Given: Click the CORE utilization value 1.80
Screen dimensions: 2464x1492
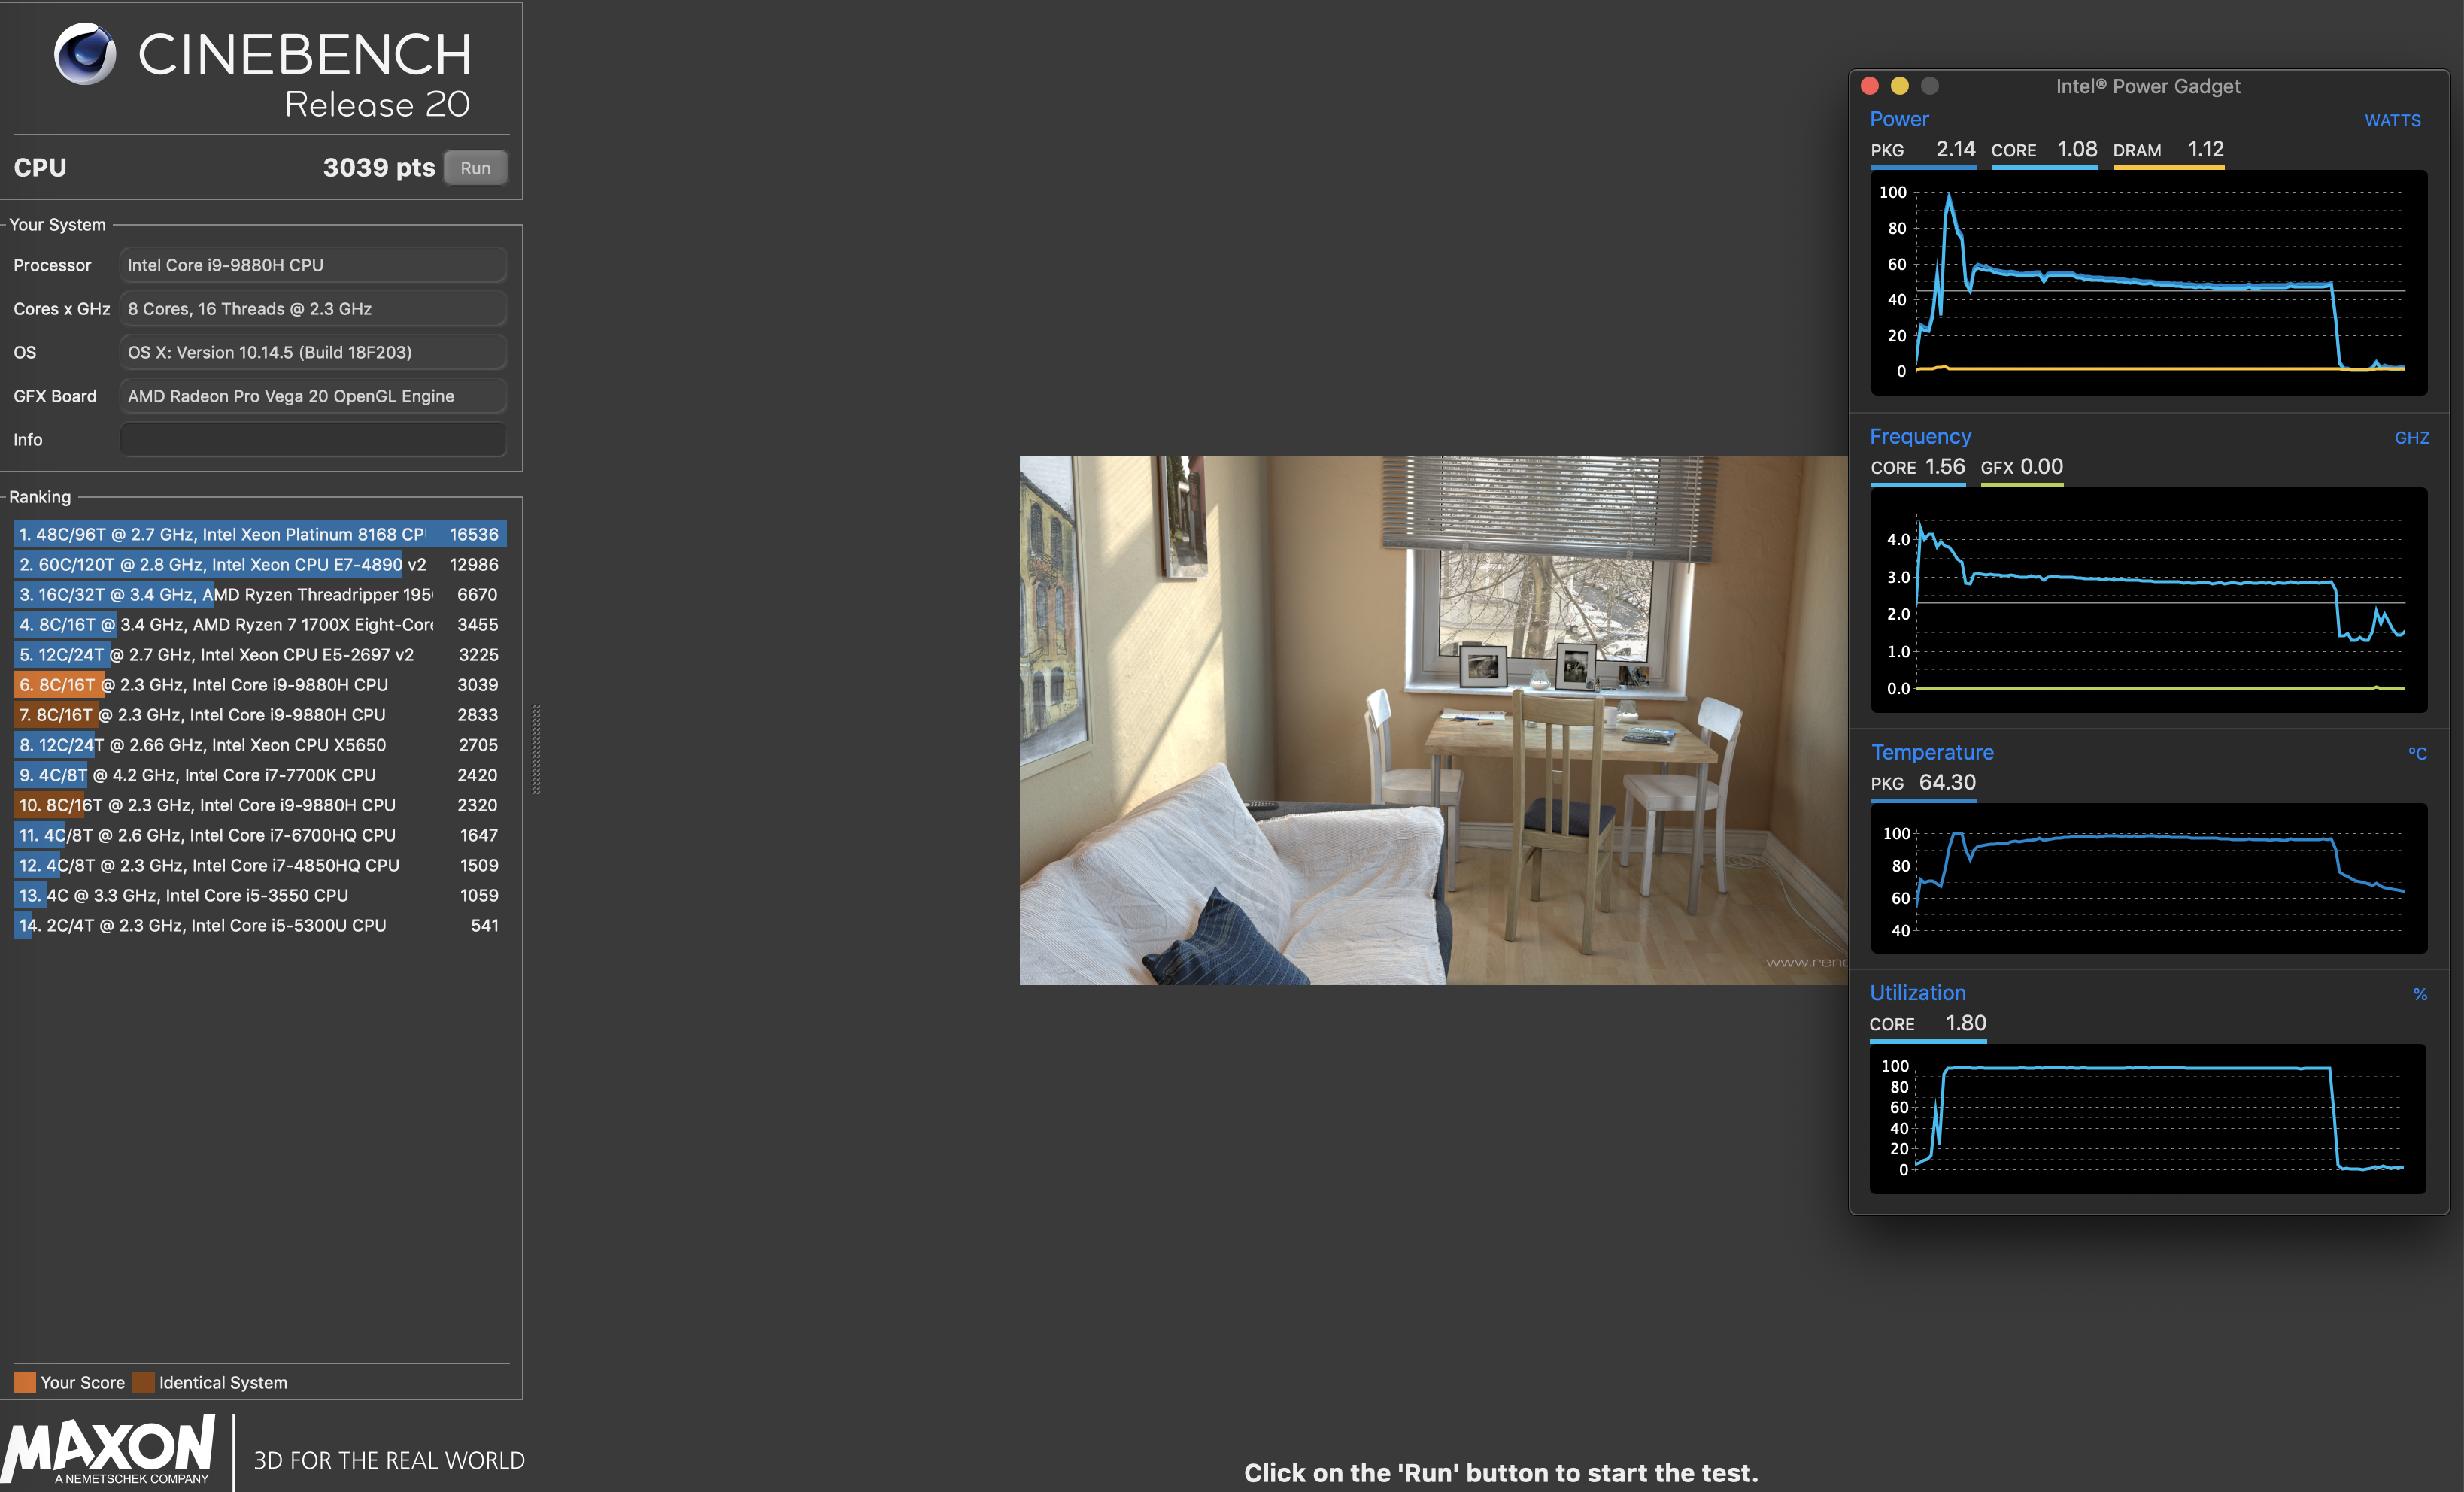Looking at the screenshot, I should [1966, 1023].
